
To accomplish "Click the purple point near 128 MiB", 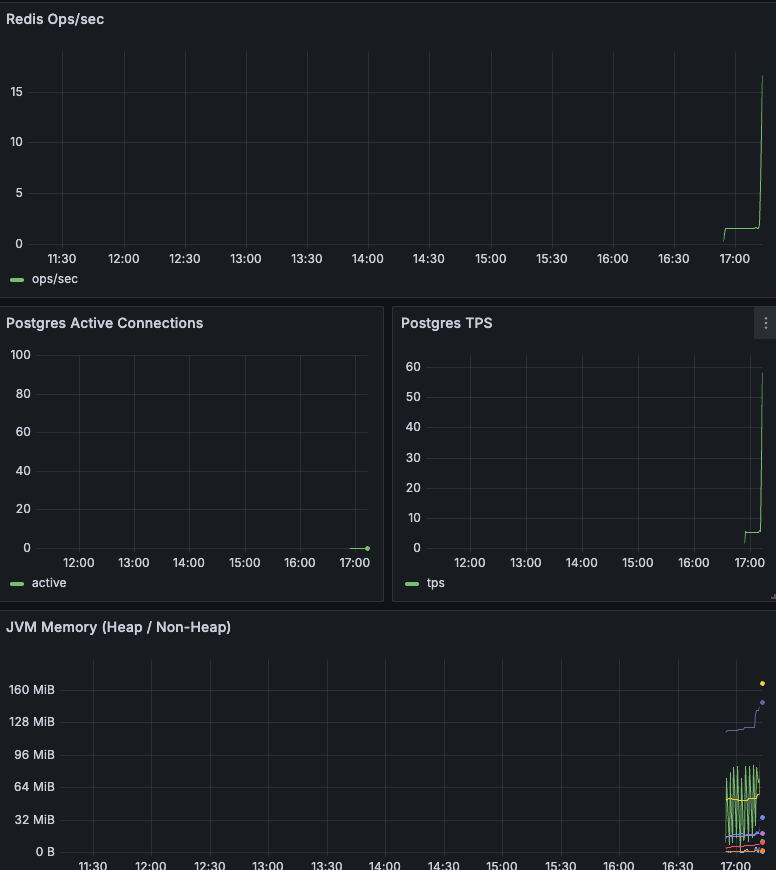I will pyautogui.click(x=762, y=702).
